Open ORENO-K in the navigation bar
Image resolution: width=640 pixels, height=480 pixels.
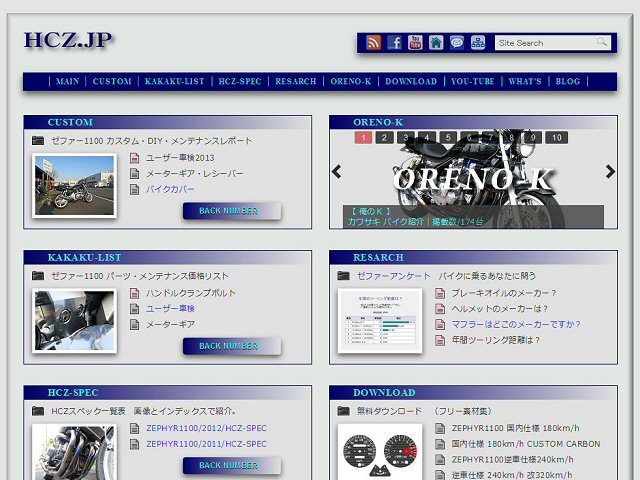[351, 81]
